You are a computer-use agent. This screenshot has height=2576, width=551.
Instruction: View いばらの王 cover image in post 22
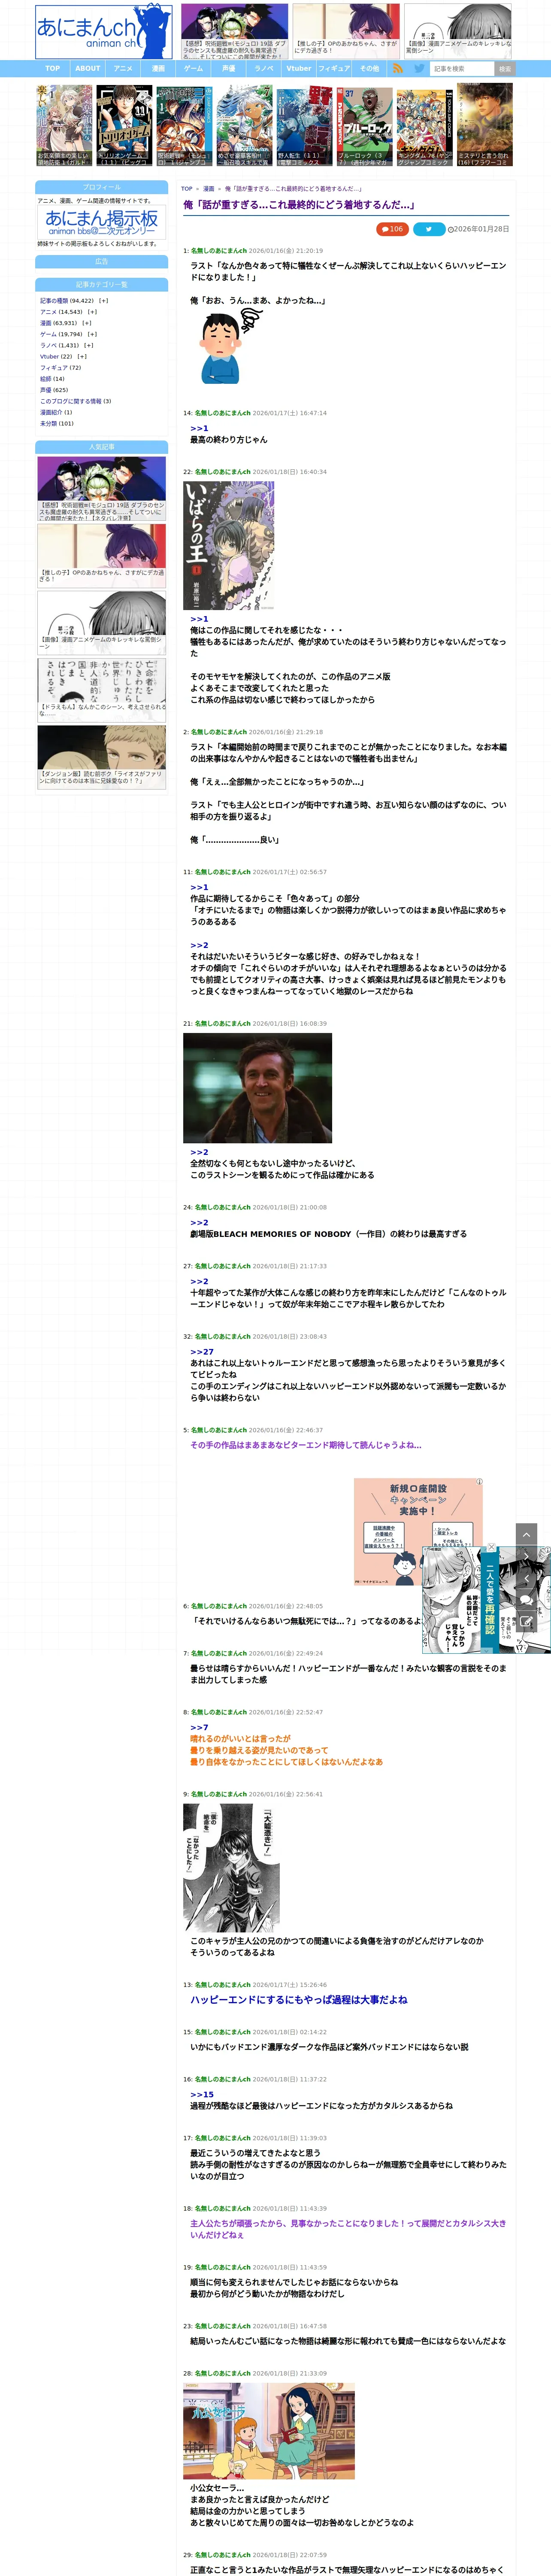[x=228, y=546]
